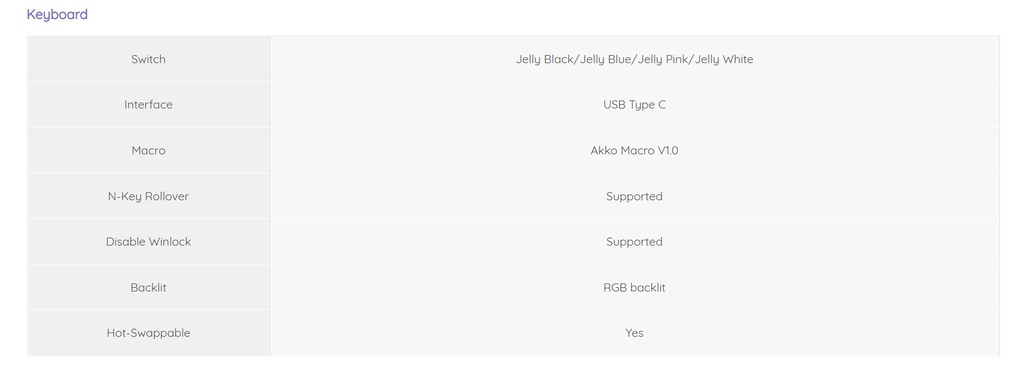The height and width of the screenshot is (366, 1024).
Task: Click the Akko Macro V1.0 text
Action: click(x=634, y=150)
